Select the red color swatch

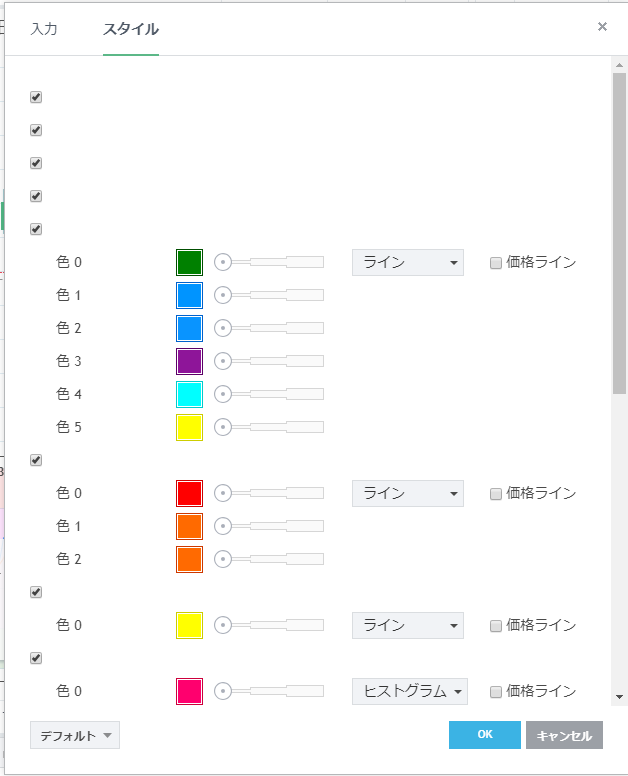[189, 493]
